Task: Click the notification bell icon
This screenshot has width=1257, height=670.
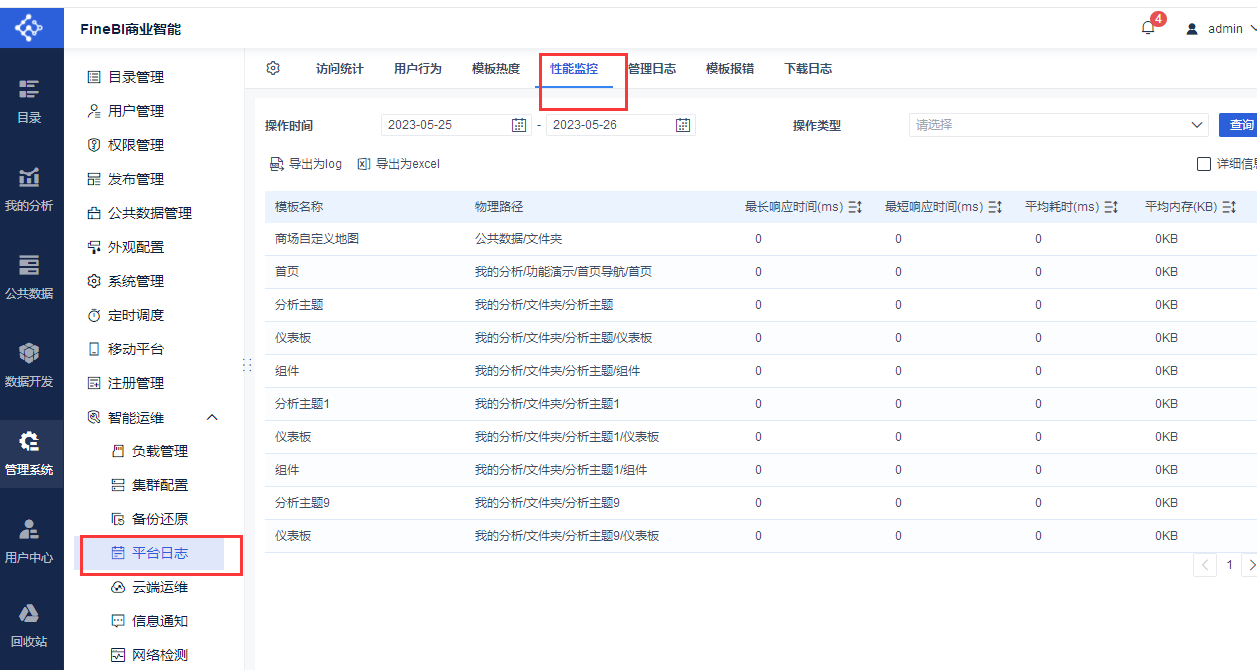Action: (1148, 28)
